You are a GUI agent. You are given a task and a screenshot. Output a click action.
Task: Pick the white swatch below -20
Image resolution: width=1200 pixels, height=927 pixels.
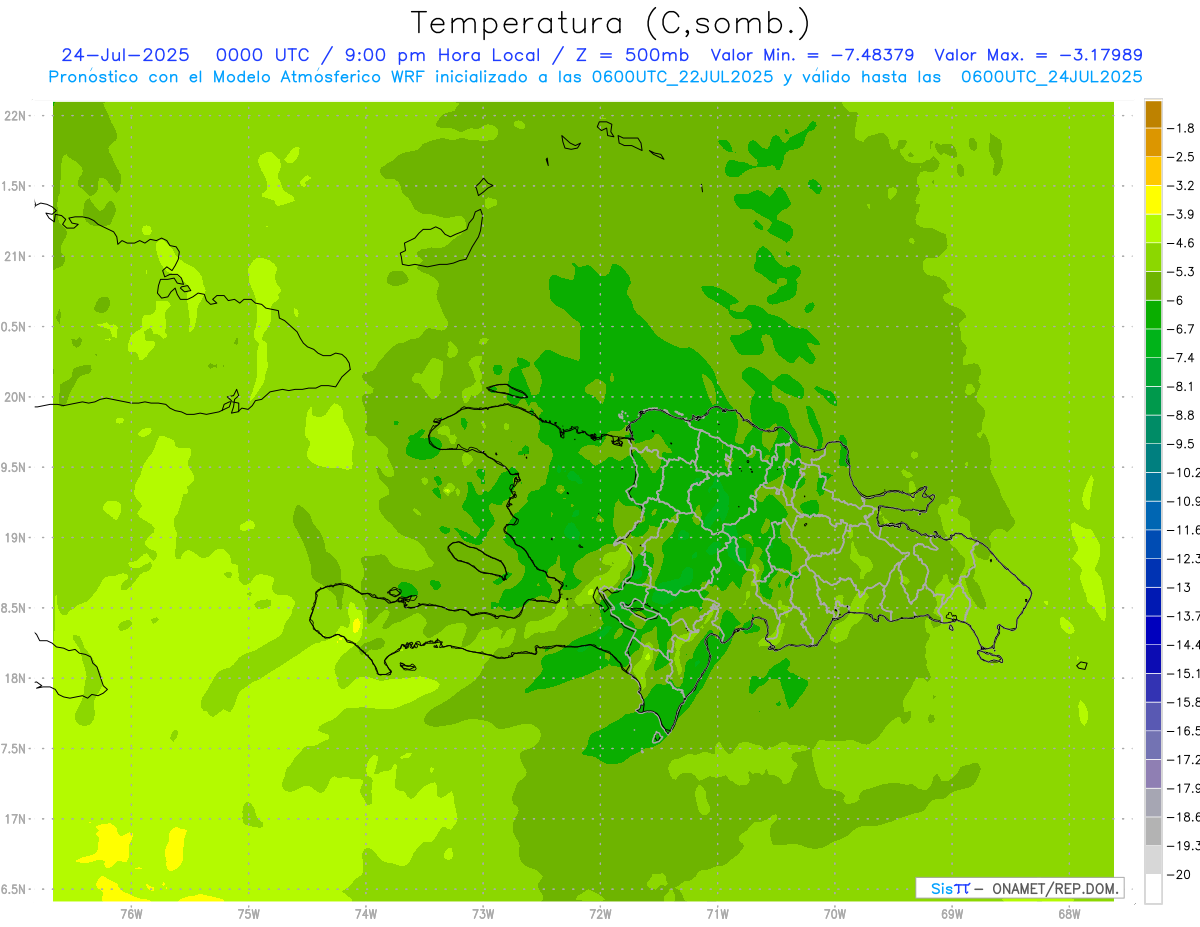pos(1153,889)
